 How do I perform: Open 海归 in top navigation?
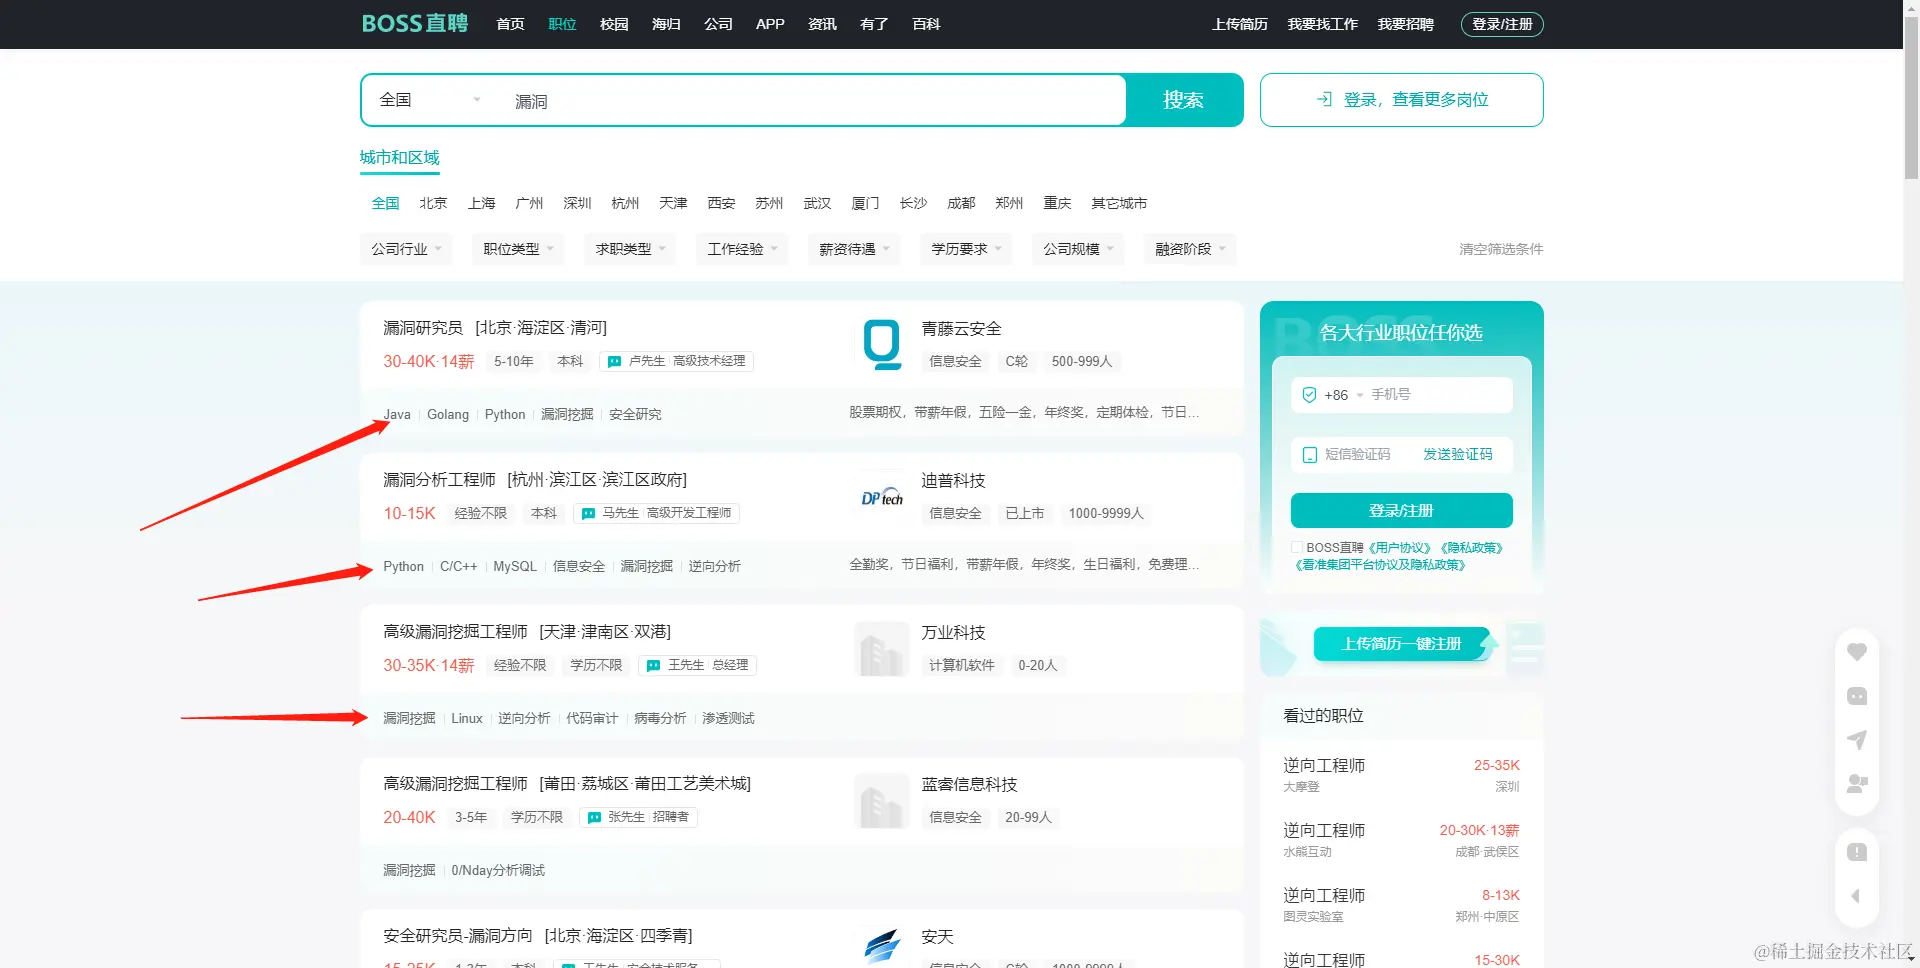(666, 24)
